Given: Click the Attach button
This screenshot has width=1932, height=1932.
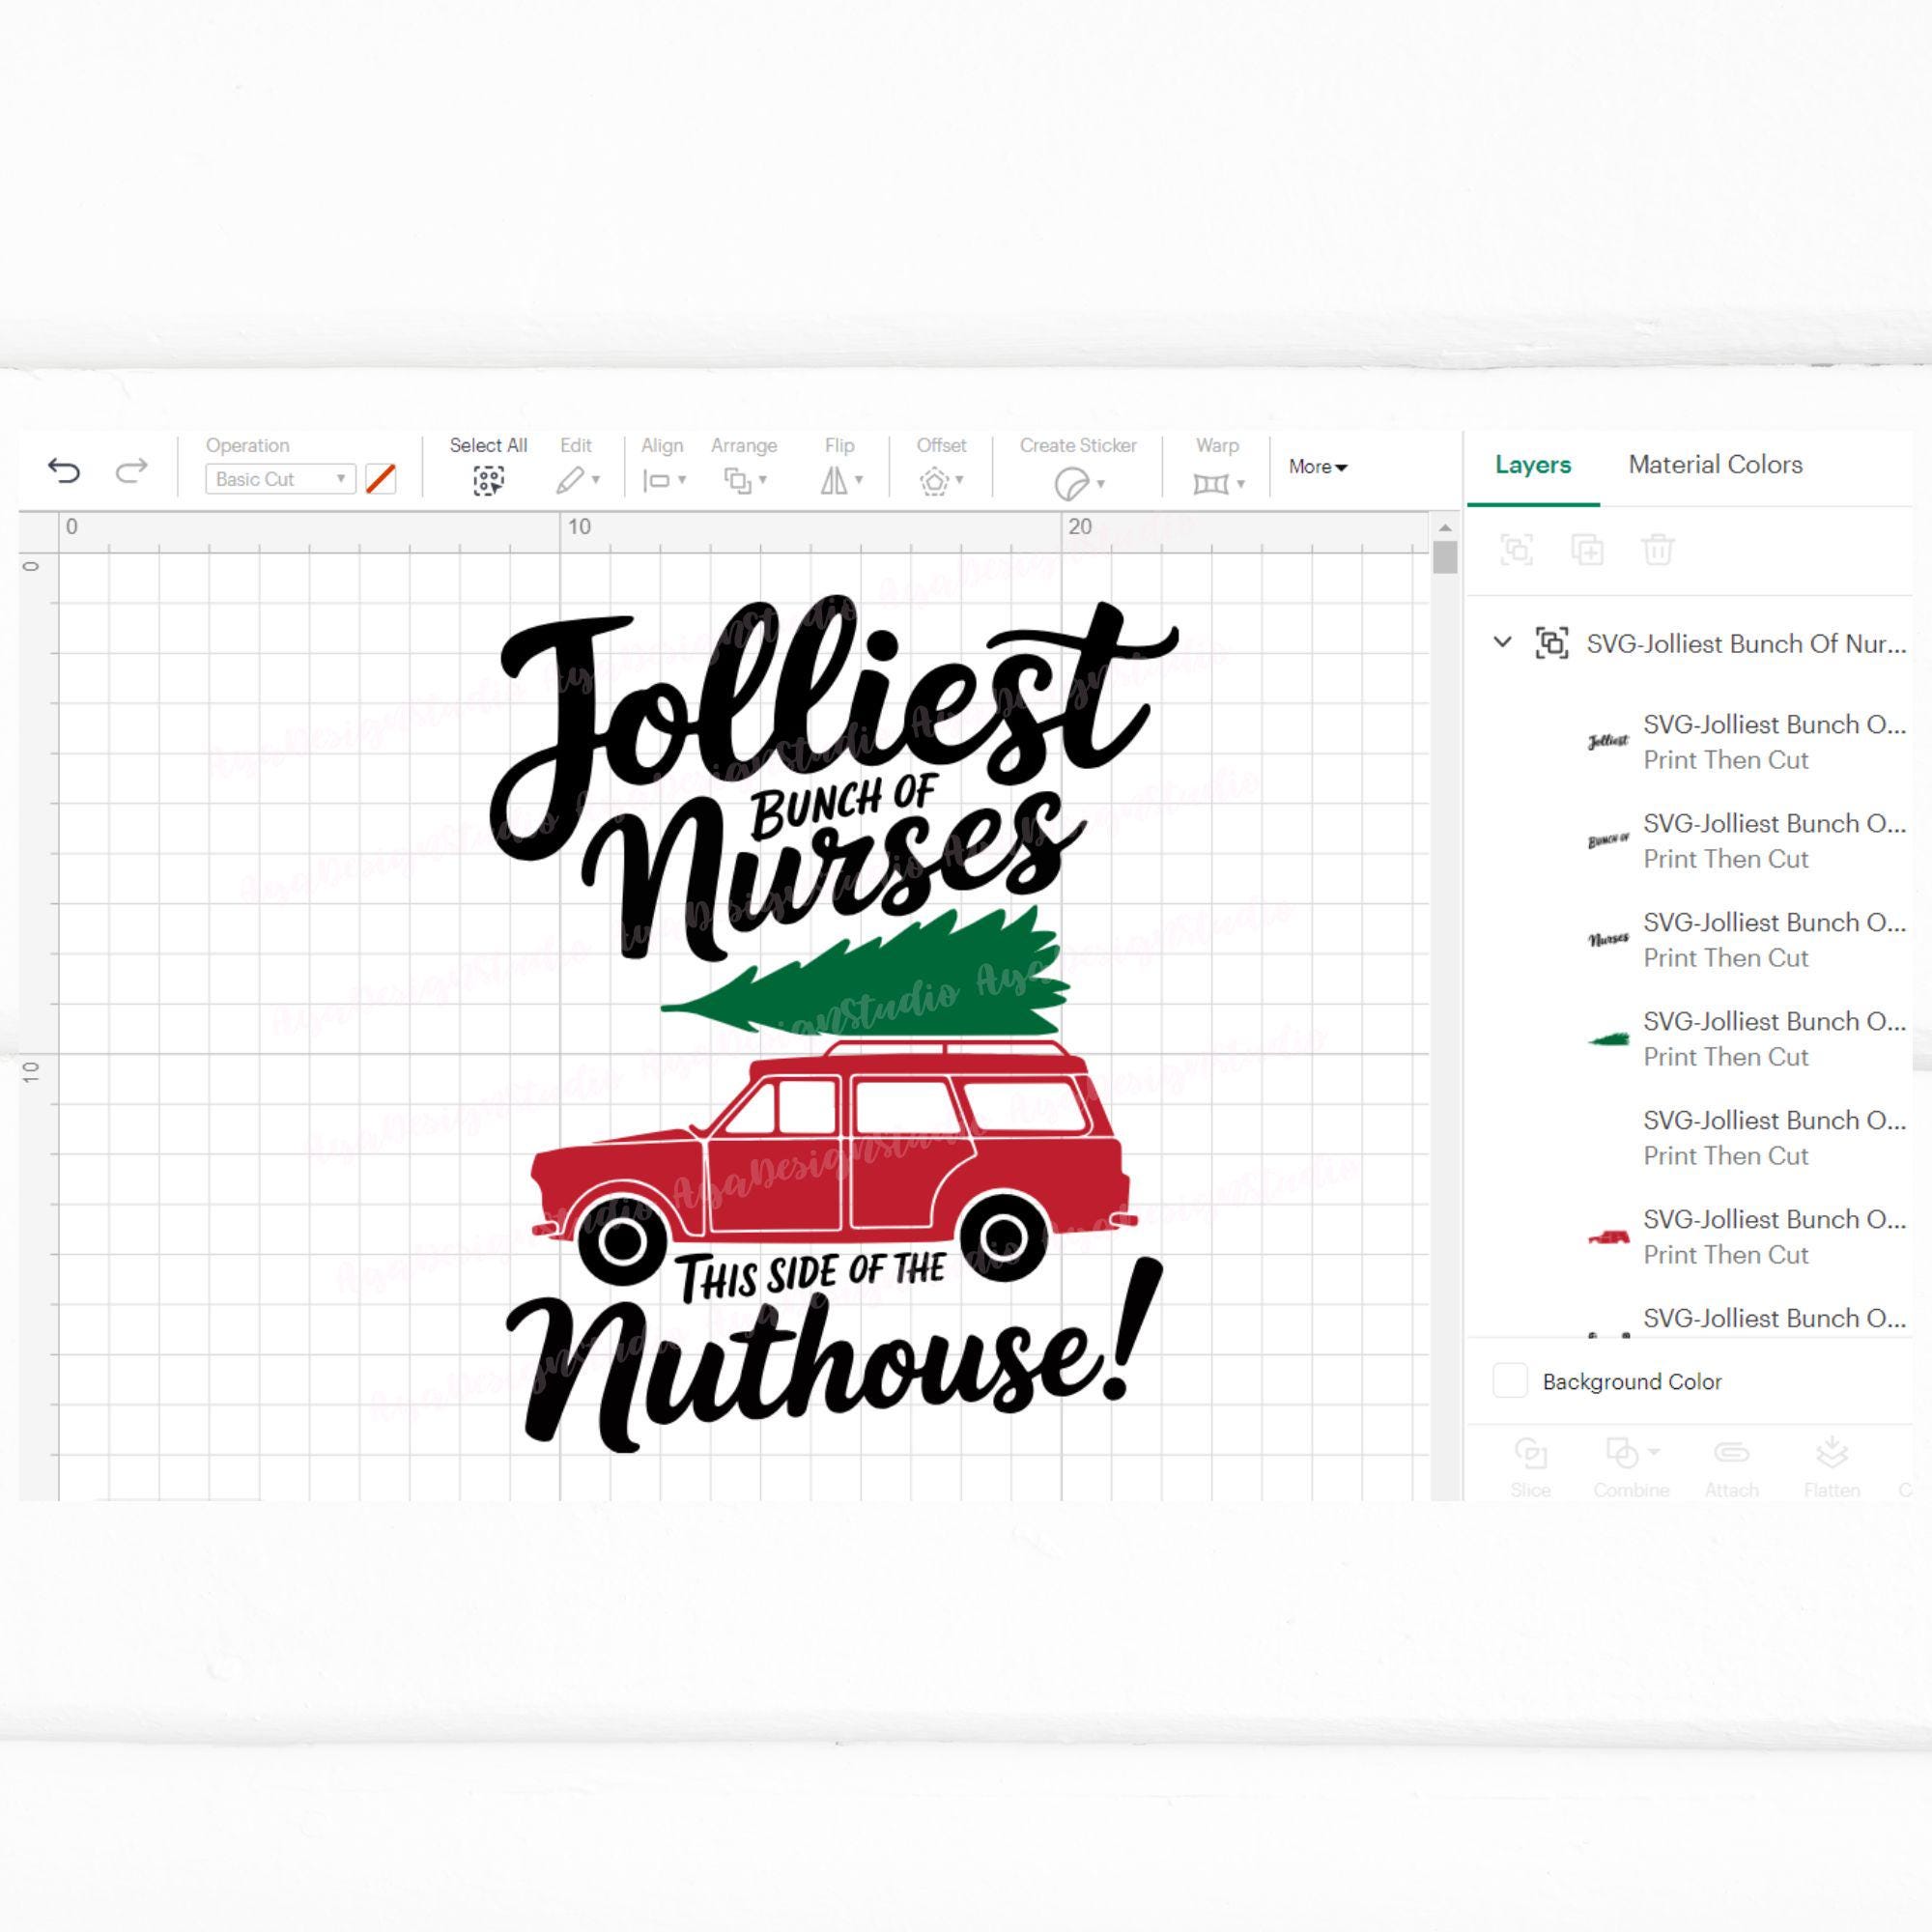Looking at the screenshot, I should (x=1731, y=1467).
